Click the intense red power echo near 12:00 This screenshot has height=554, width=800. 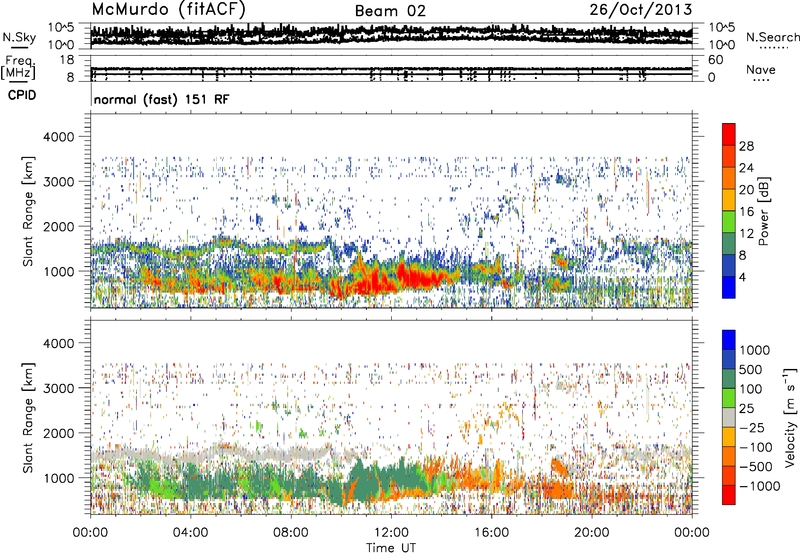pos(414,278)
